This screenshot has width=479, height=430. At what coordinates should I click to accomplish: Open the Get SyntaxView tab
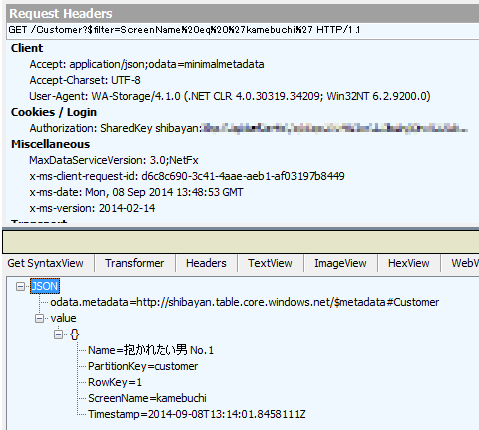click(45, 263)
